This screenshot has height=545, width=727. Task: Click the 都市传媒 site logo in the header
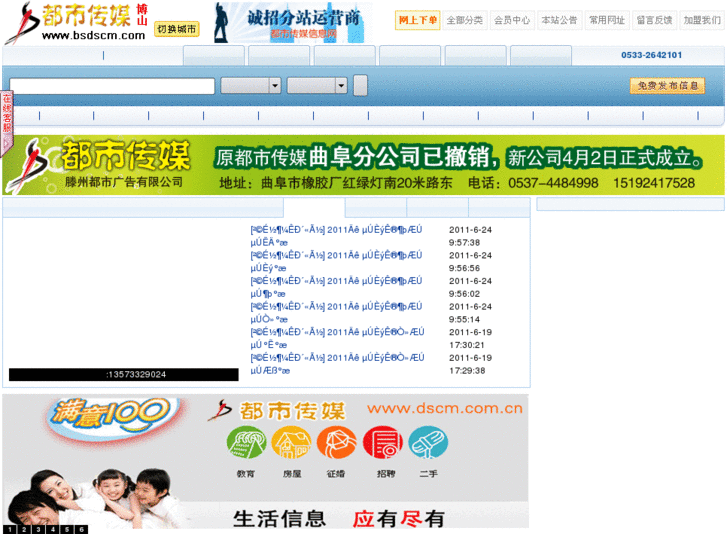(77, 22)
